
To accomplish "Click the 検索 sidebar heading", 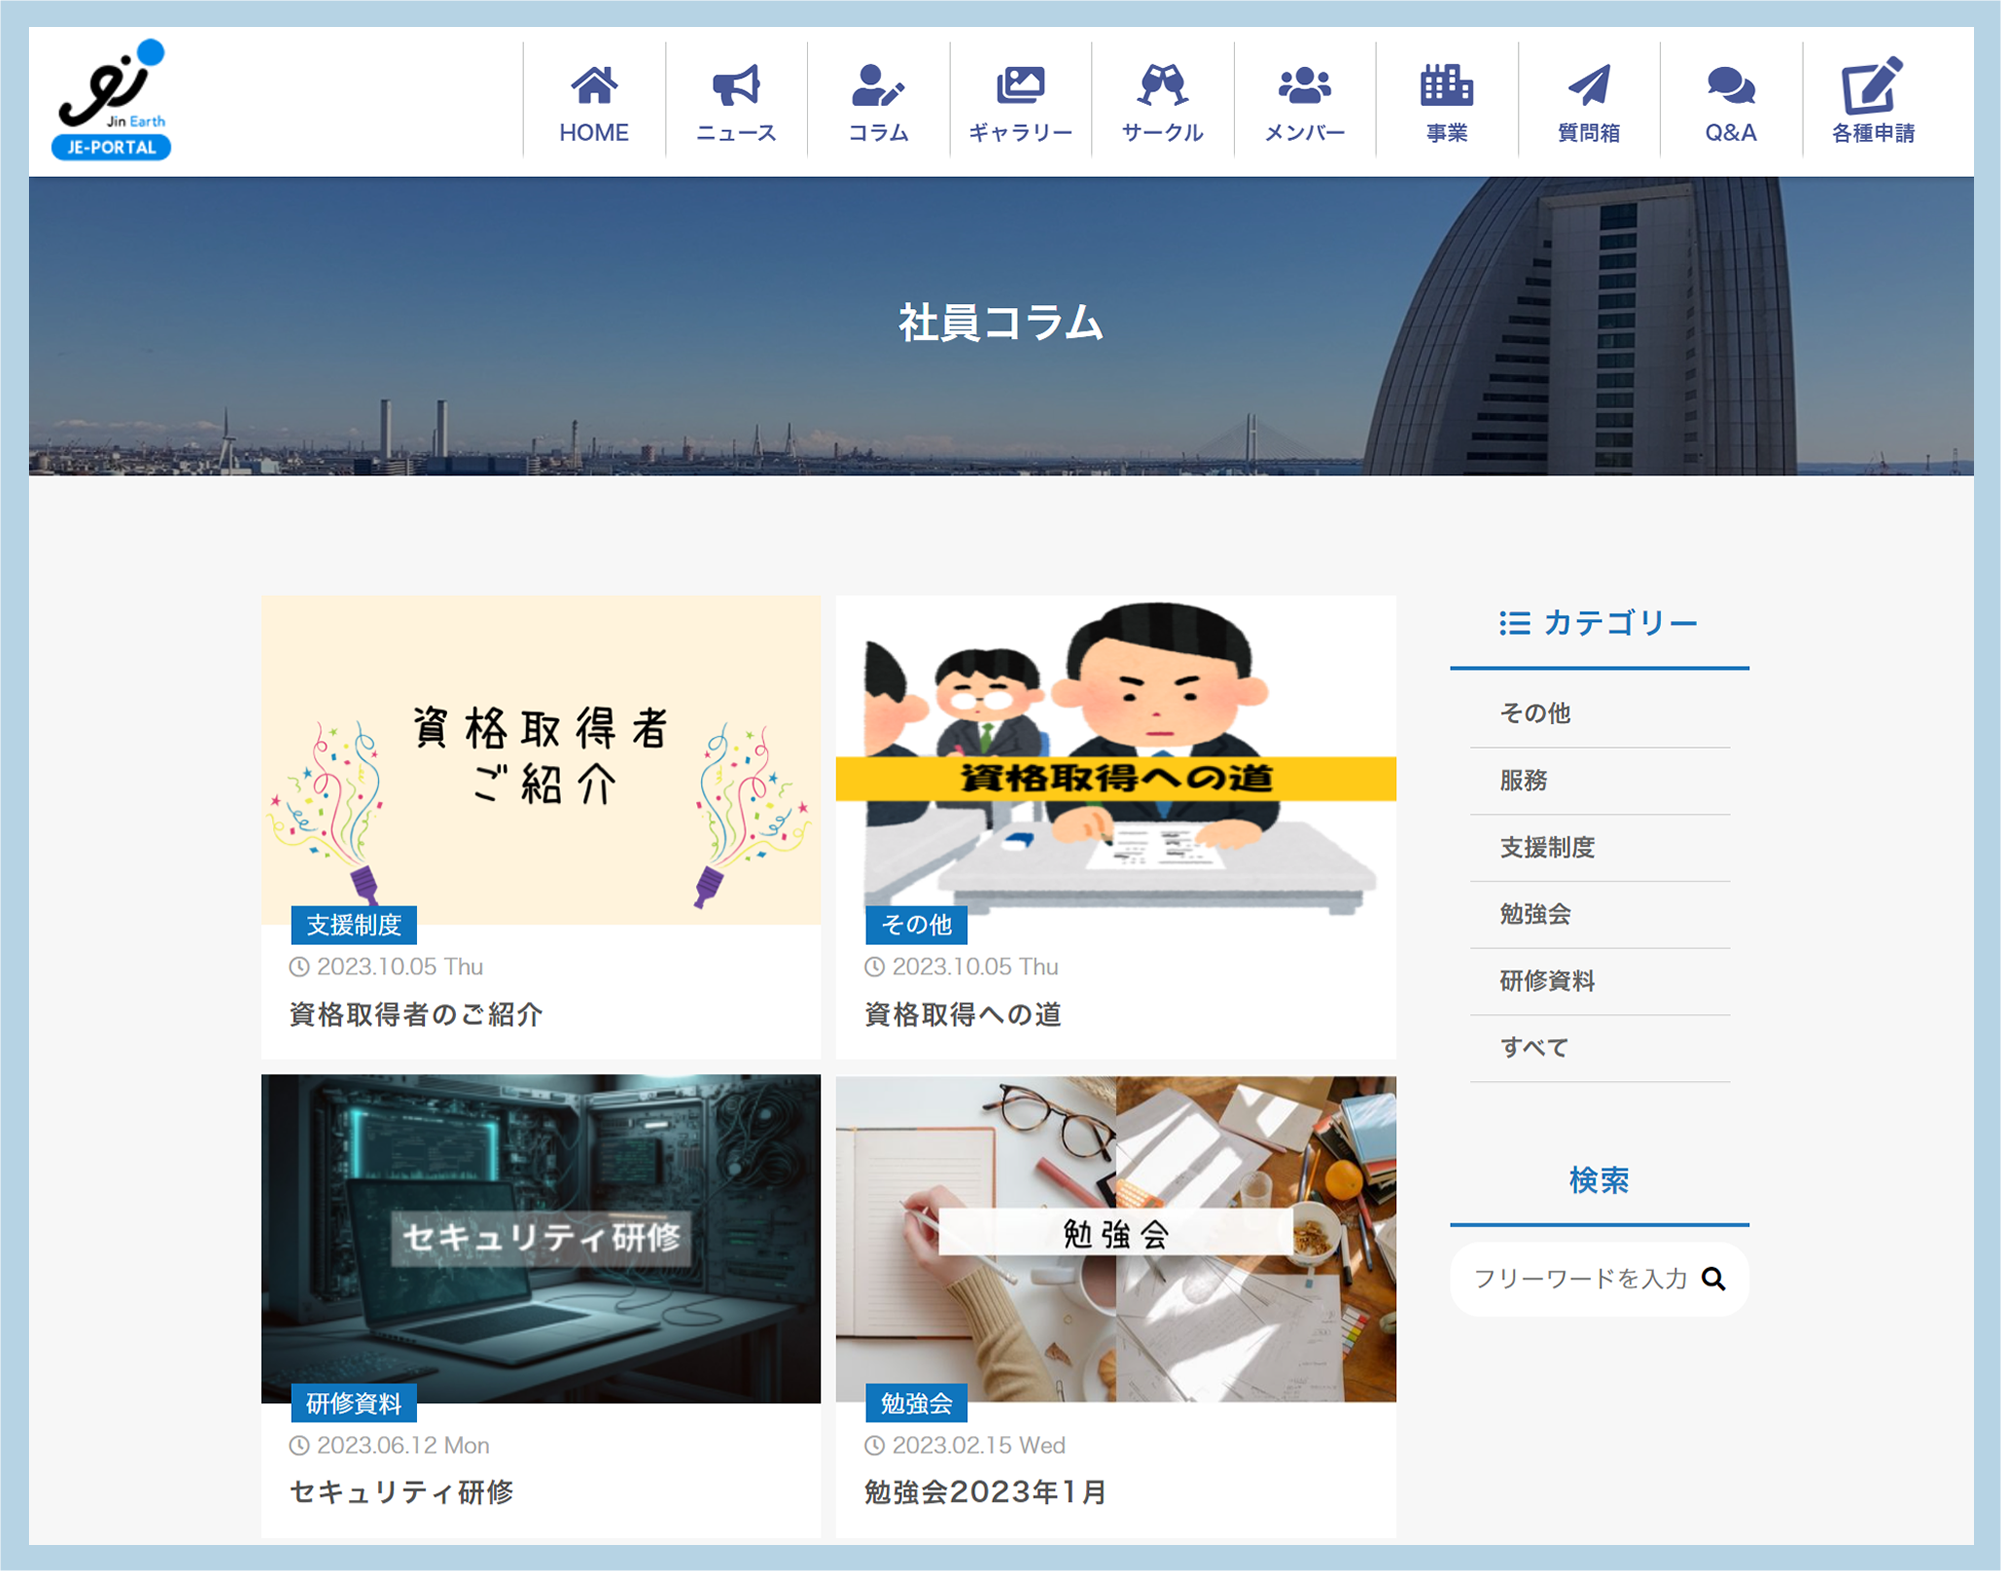I will point(1599,1180).
